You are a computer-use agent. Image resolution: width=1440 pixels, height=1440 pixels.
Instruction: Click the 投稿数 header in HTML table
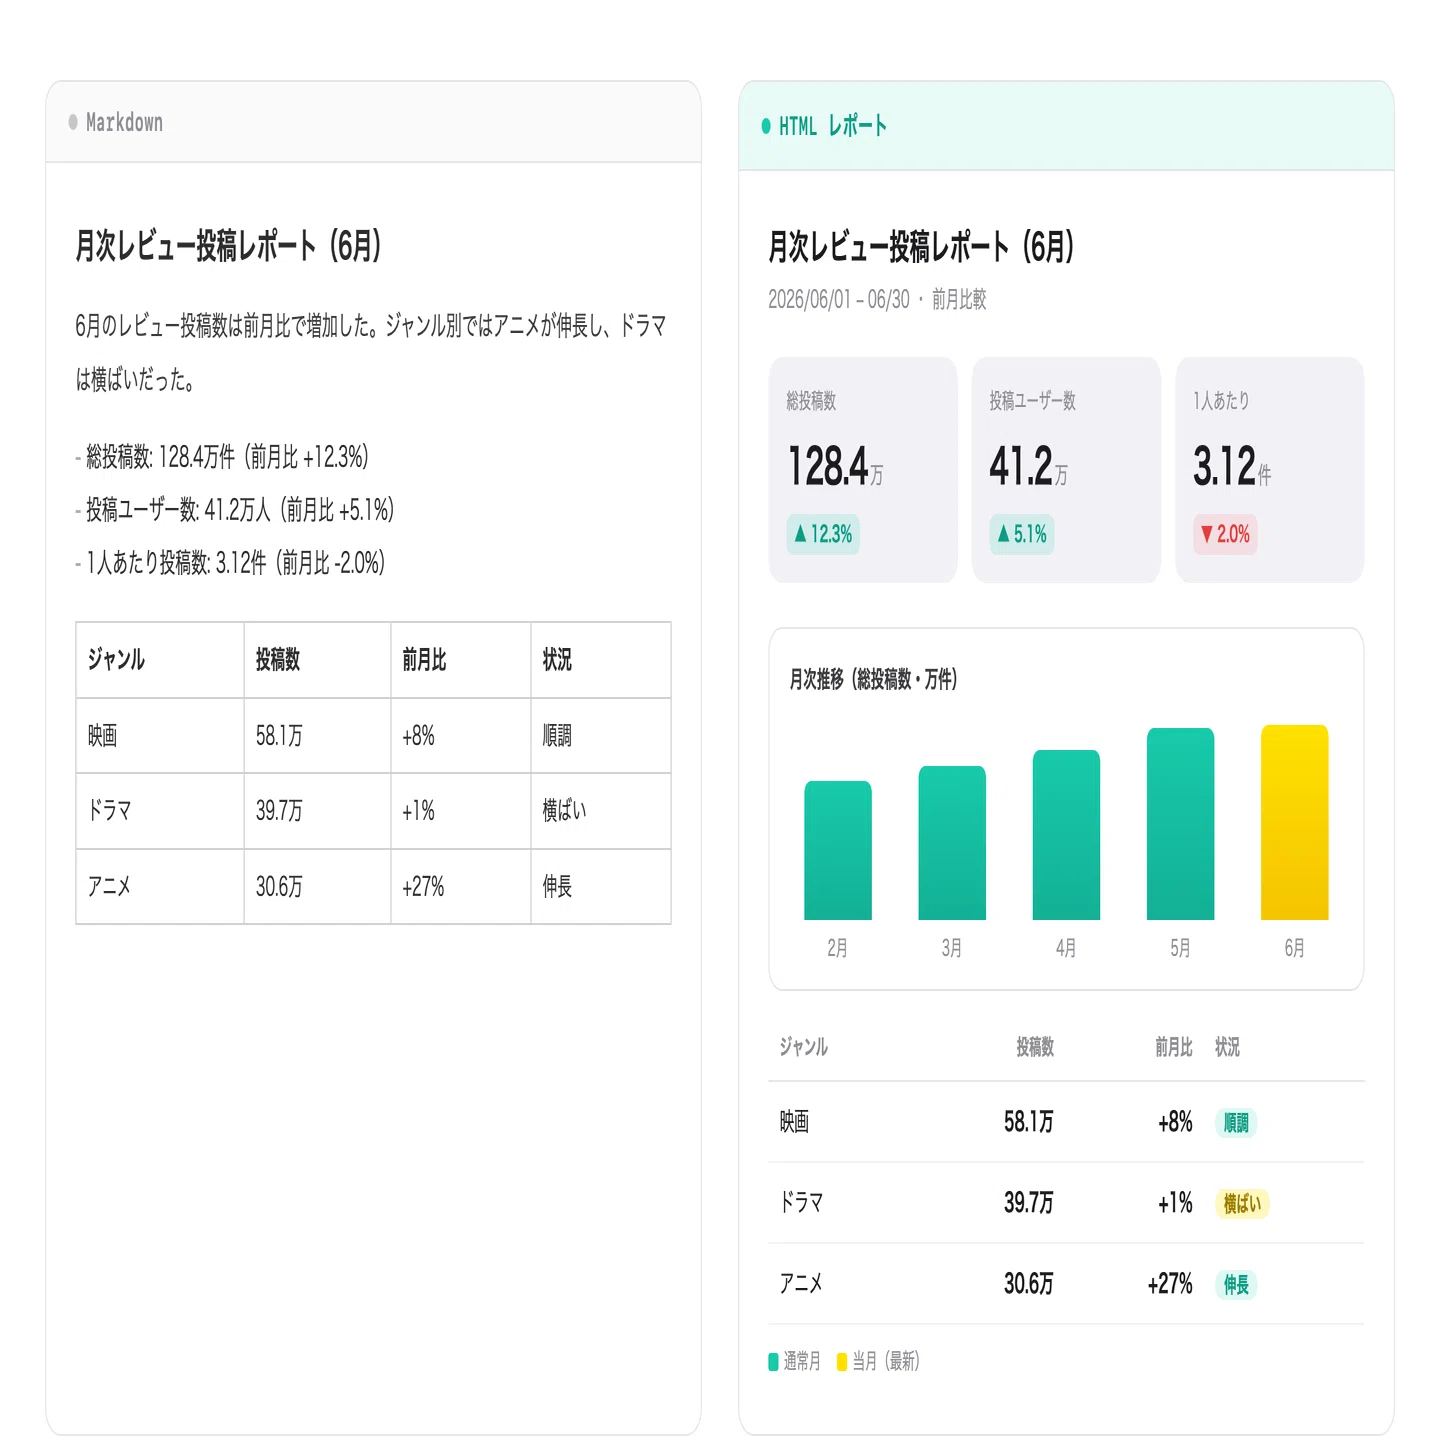pos(1035,1047)
